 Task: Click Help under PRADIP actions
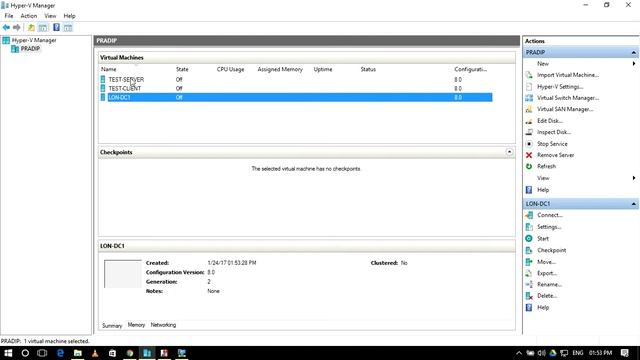pyautogui.click(x=543, y=190)
